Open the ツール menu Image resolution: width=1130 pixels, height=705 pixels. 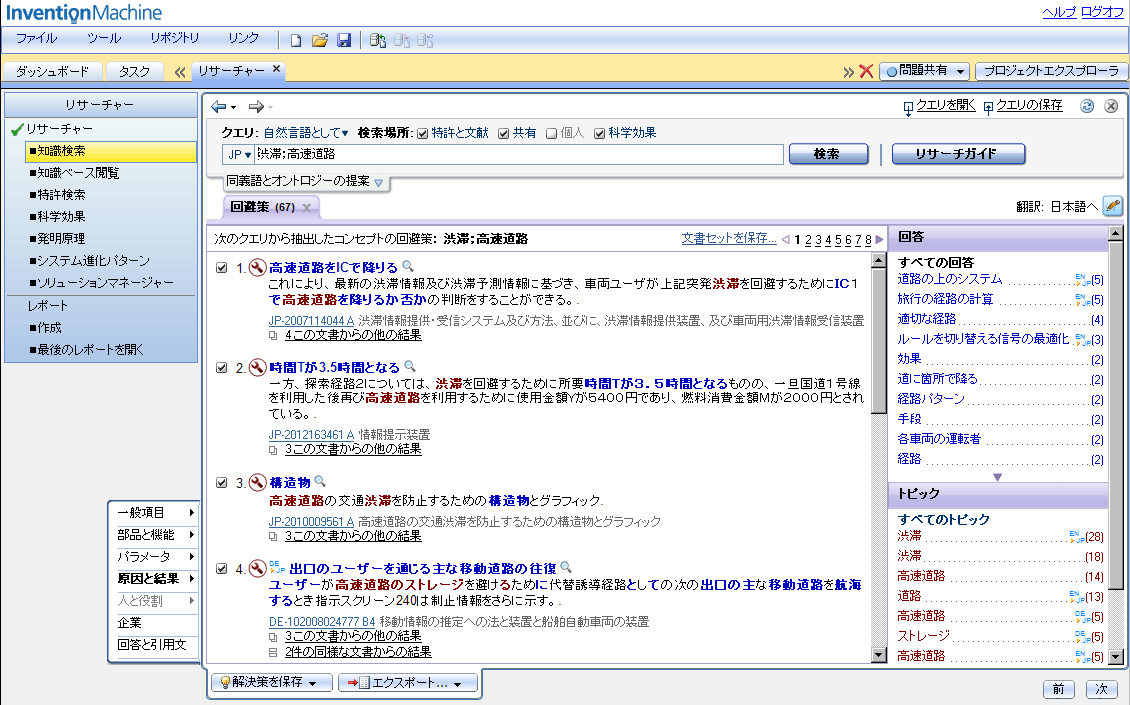(104, 38)
